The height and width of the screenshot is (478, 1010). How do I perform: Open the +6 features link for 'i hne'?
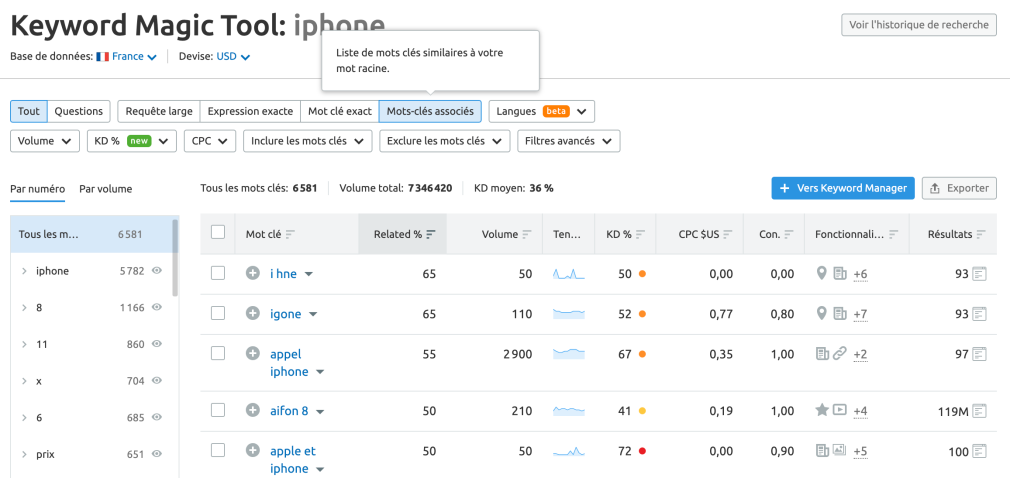pos(860,274)
